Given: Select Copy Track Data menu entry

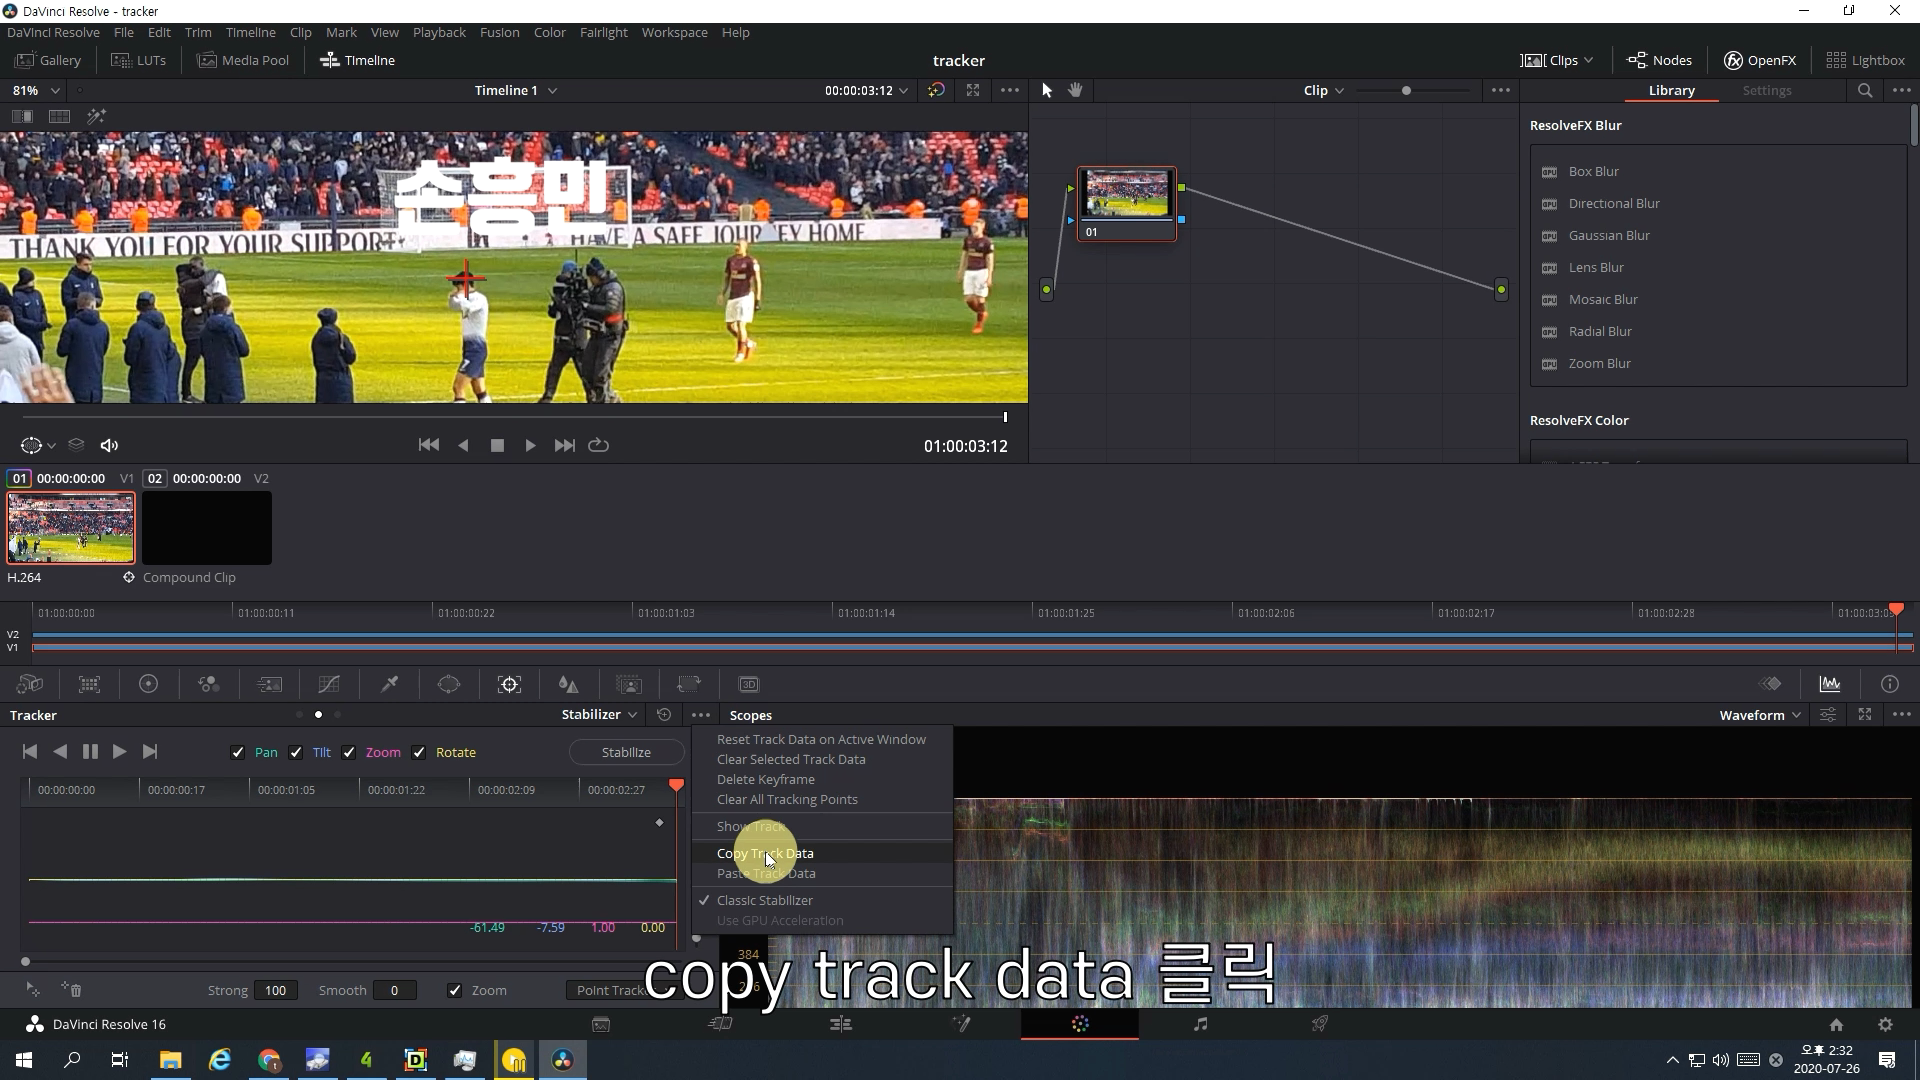Looking at the screenshot, I should [x=765, y=853].
